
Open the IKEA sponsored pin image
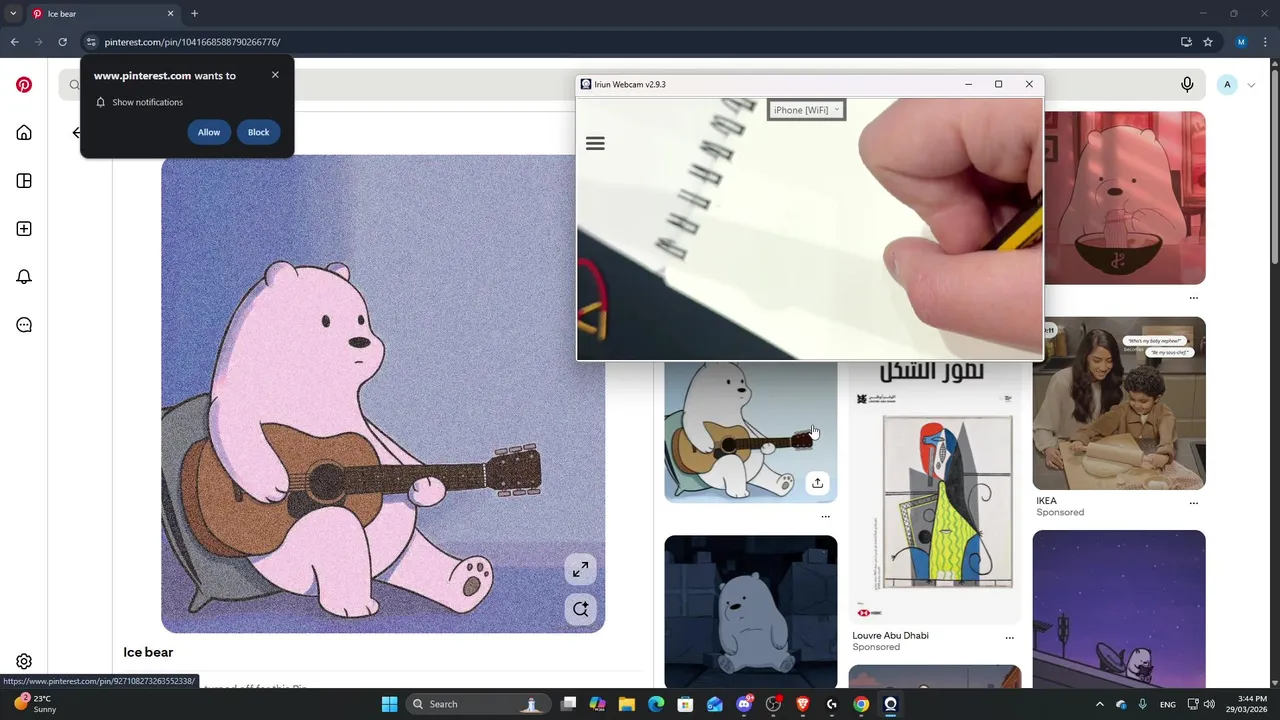tap(1119, 404)
